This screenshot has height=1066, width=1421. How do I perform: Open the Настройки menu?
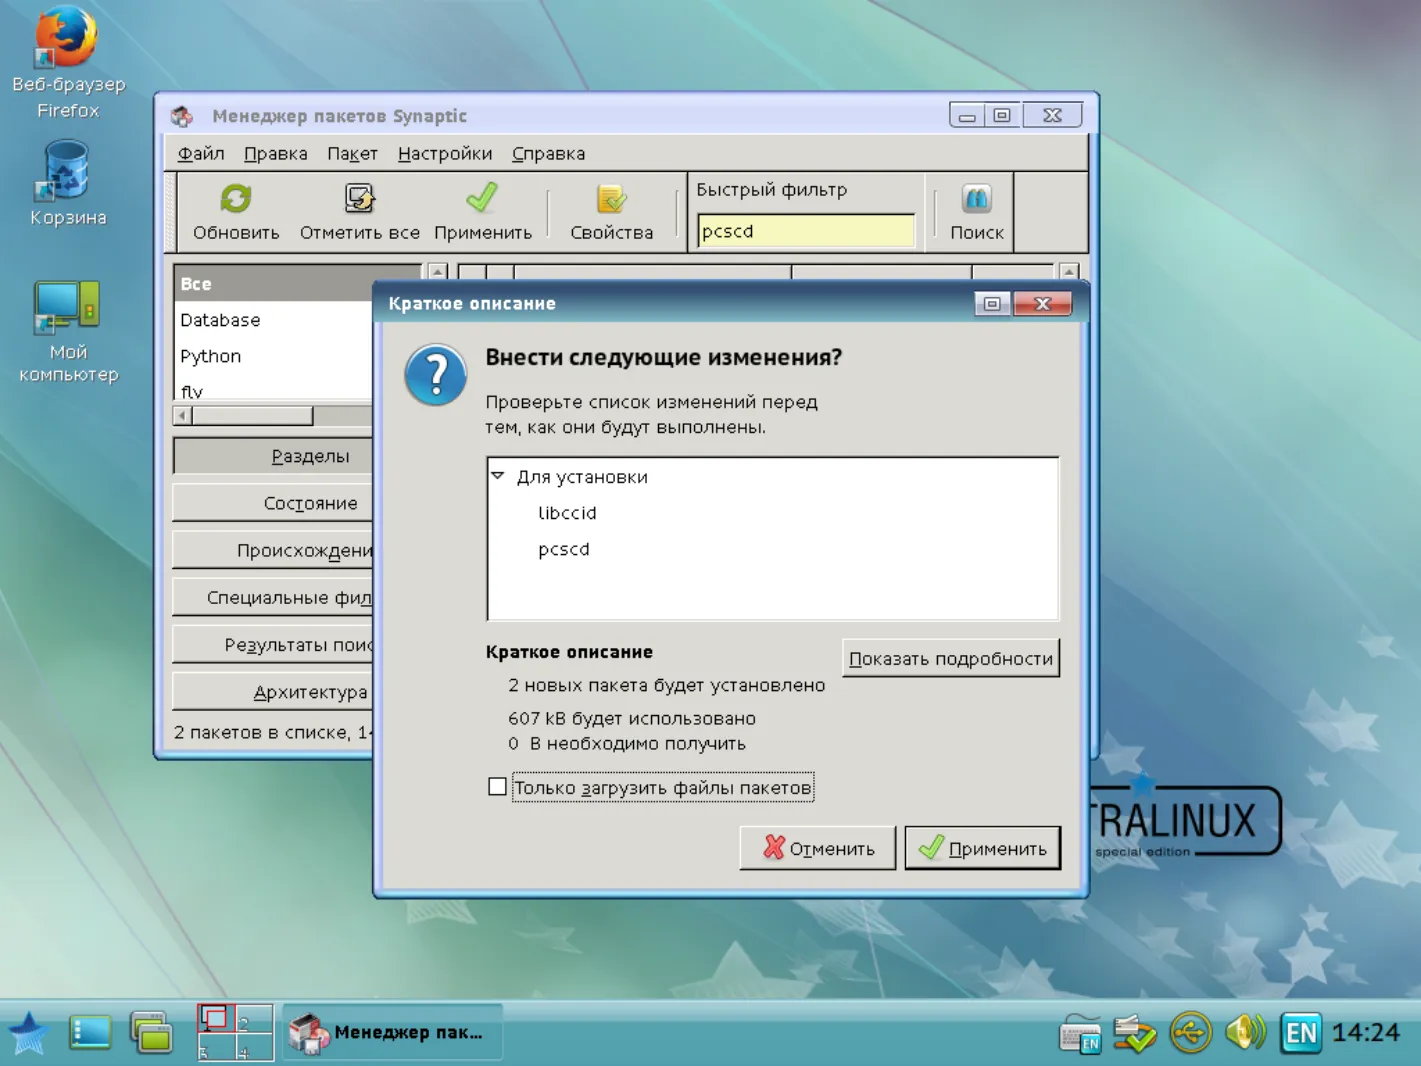click(x=445, y=153)
